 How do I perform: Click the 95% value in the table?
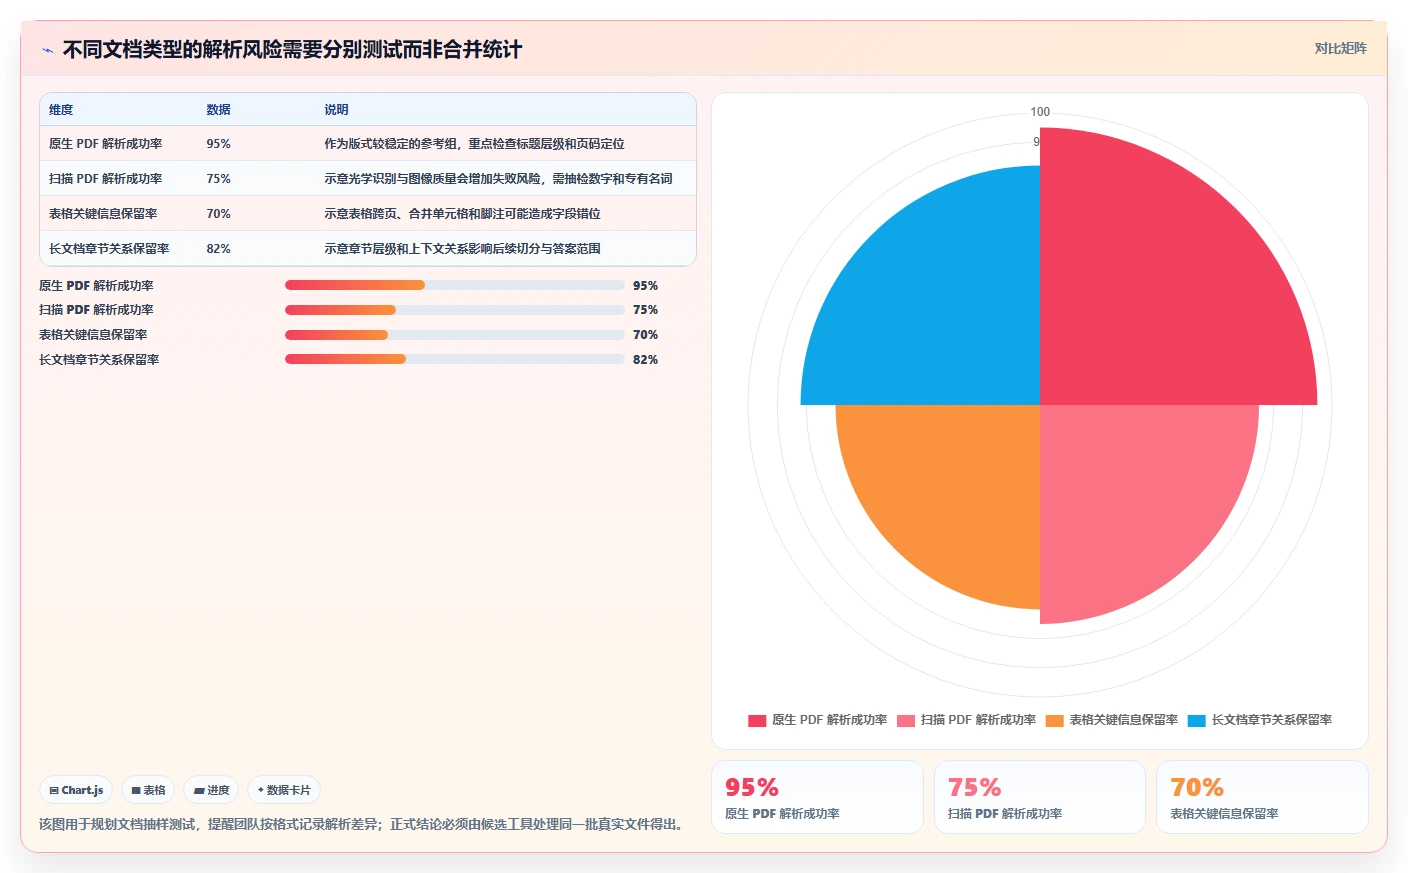218,144
